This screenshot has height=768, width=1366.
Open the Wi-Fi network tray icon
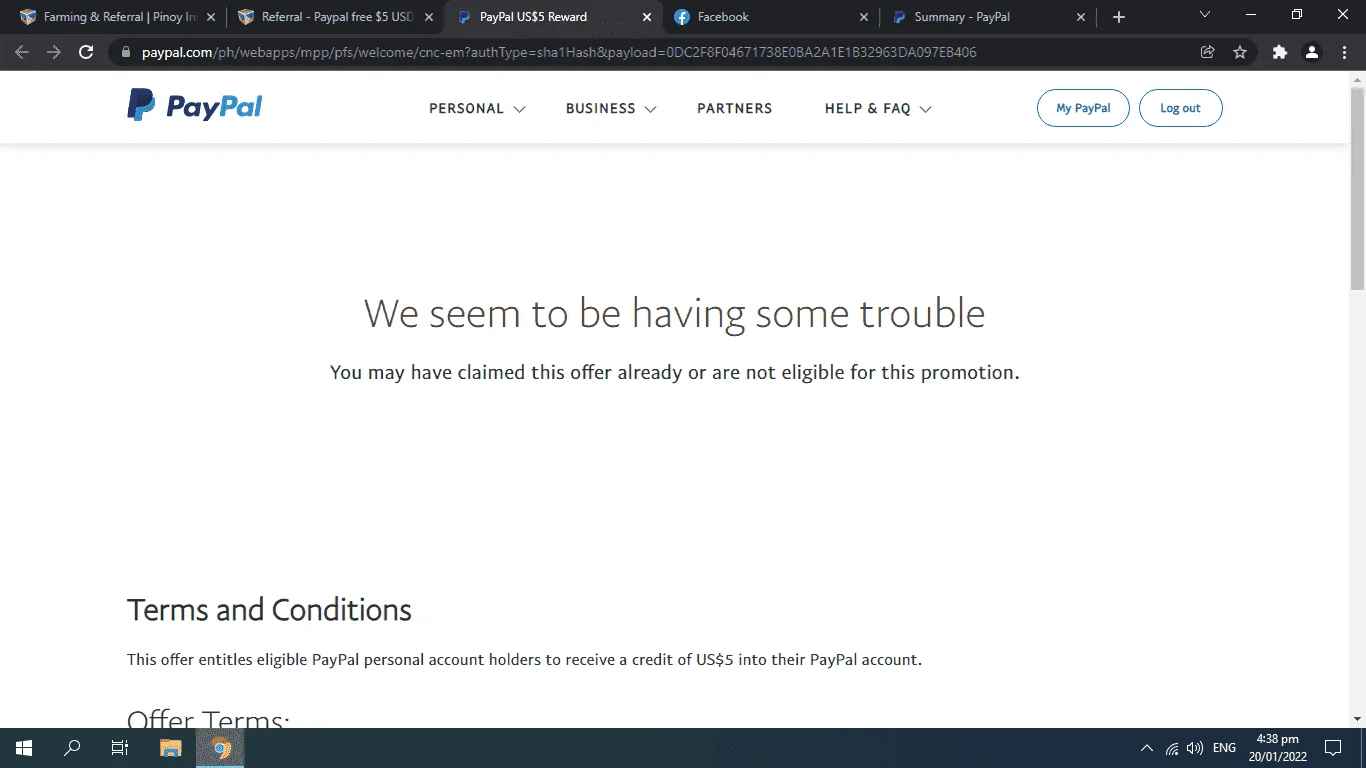(x=1172, y=748)
